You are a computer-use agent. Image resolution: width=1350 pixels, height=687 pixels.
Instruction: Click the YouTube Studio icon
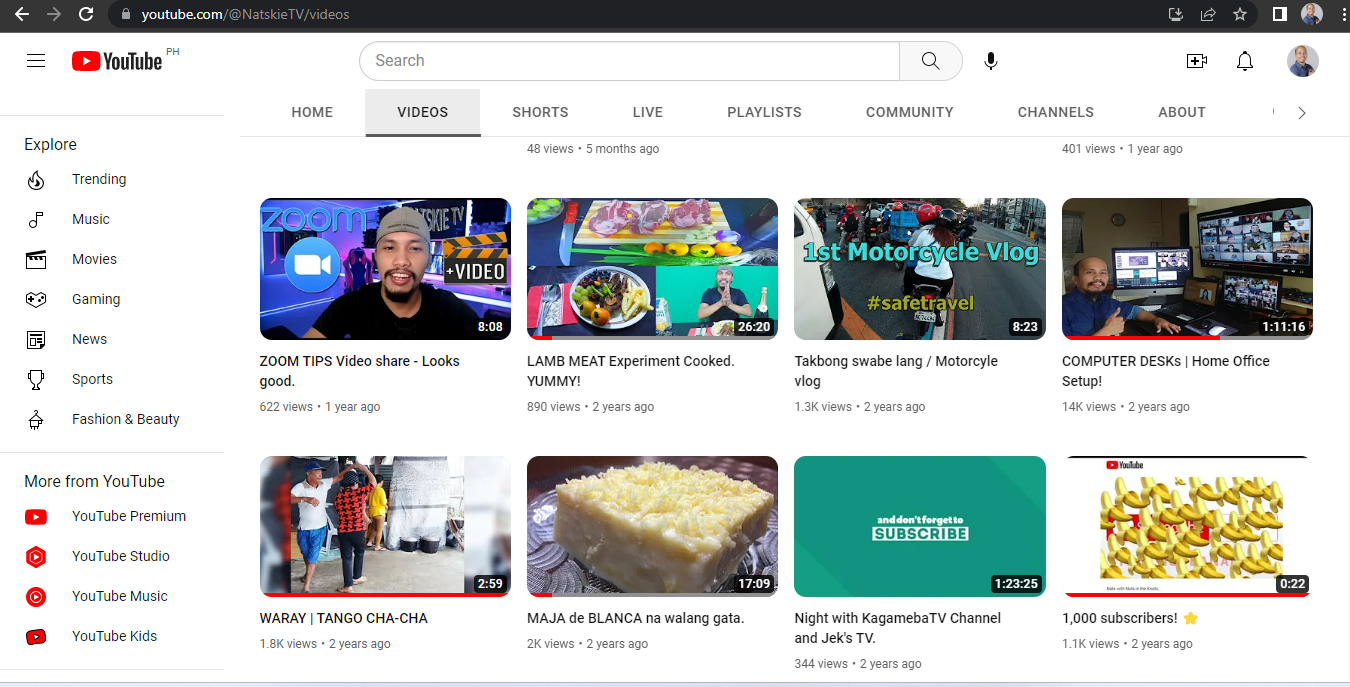pyautogui.click(x=36, y=557)
